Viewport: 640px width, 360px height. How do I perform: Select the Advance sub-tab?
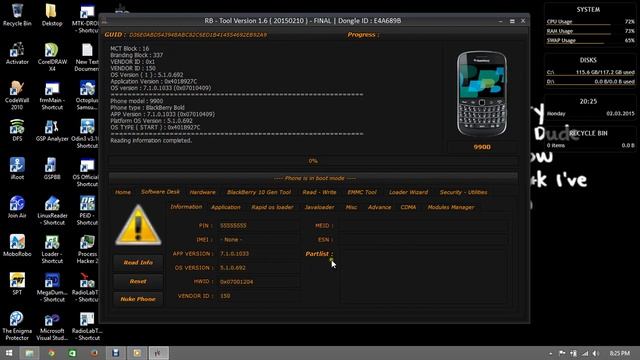tap(379, 207)
